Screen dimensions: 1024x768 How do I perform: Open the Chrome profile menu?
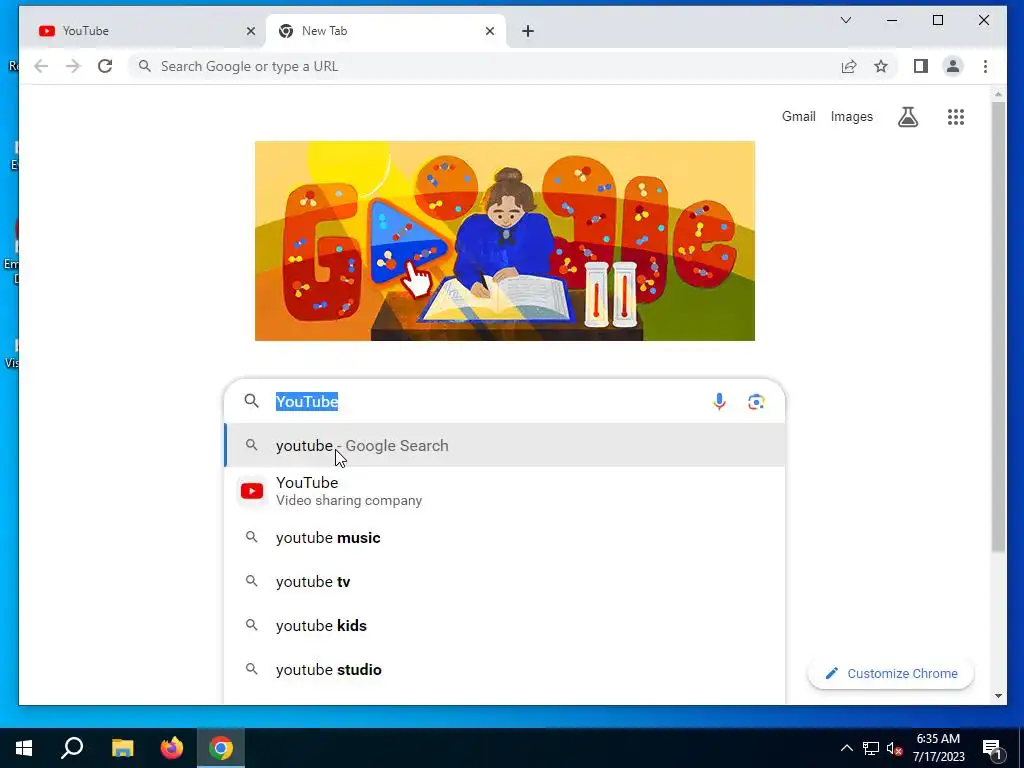tap(953, 66)
